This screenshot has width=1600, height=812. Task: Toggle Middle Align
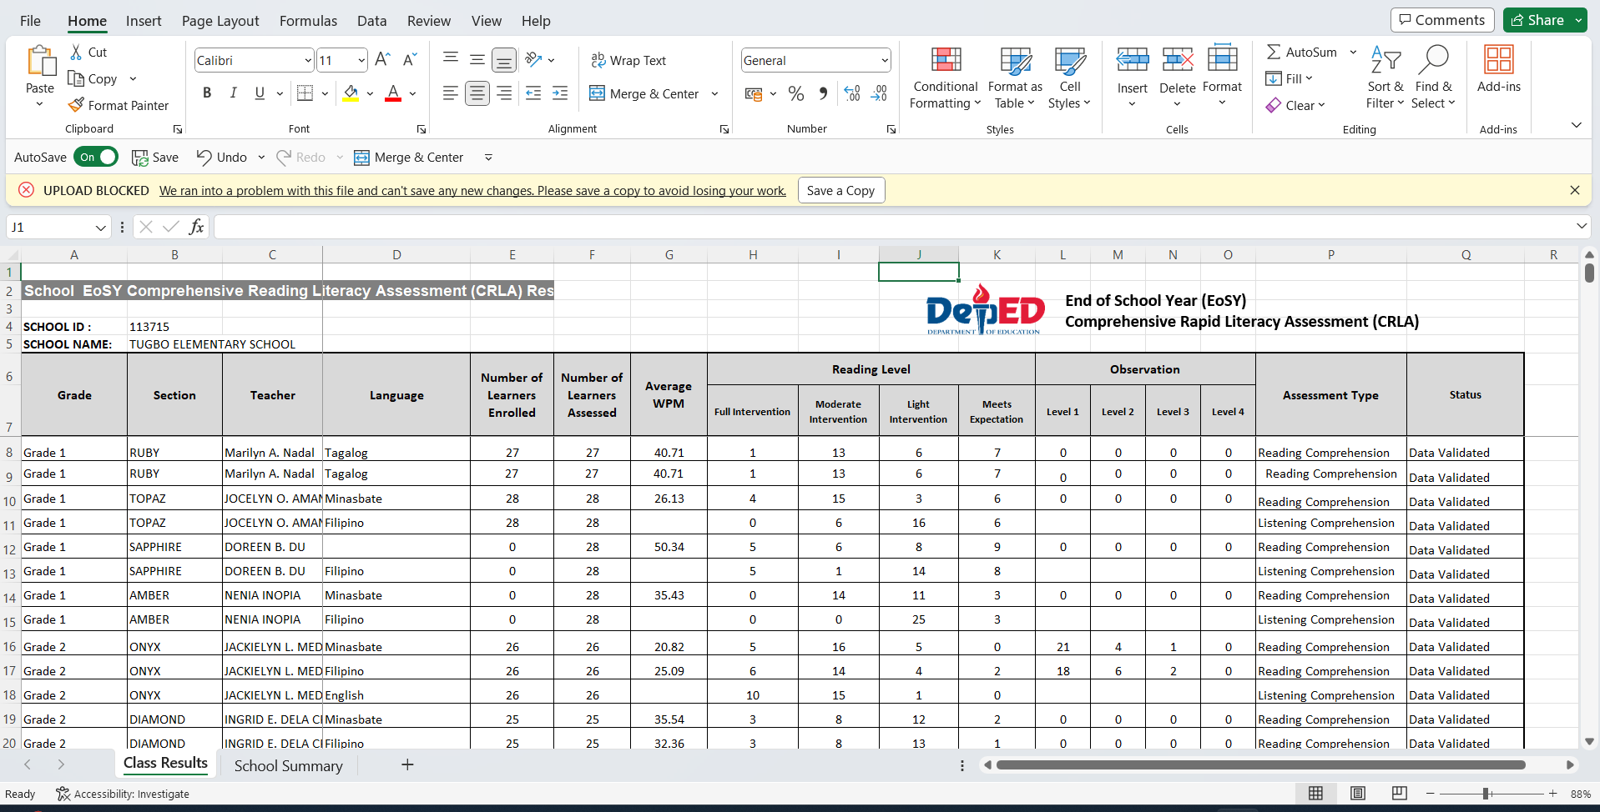coord(477,60)
